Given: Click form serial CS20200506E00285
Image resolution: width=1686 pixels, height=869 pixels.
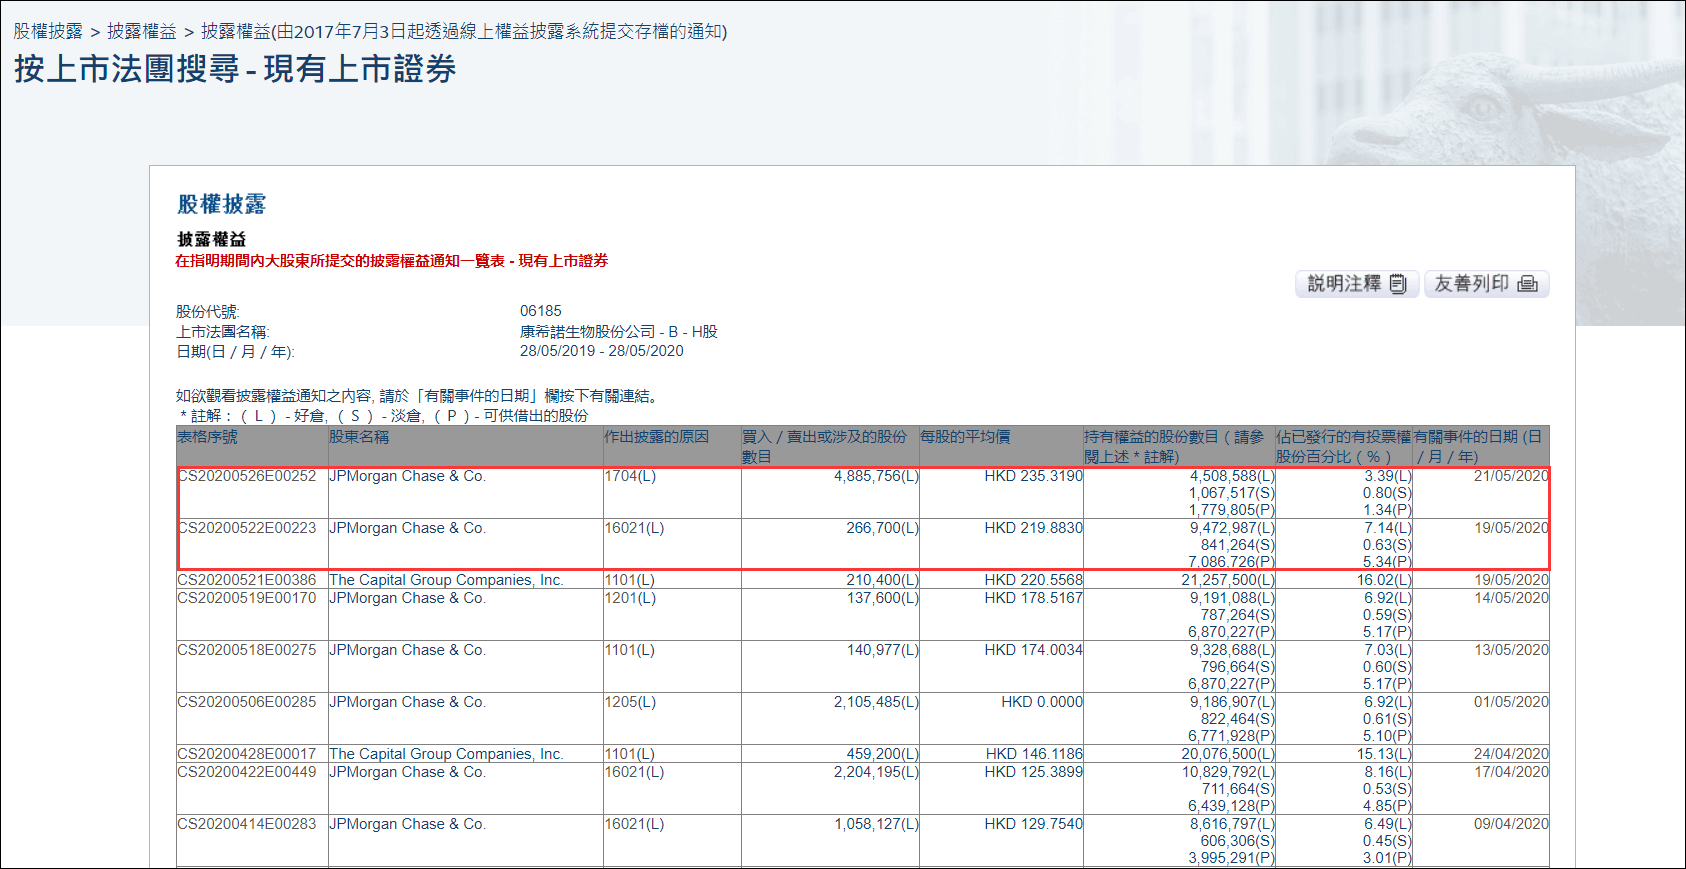Looking at the screenshot, I should click(x=247, y=702).
